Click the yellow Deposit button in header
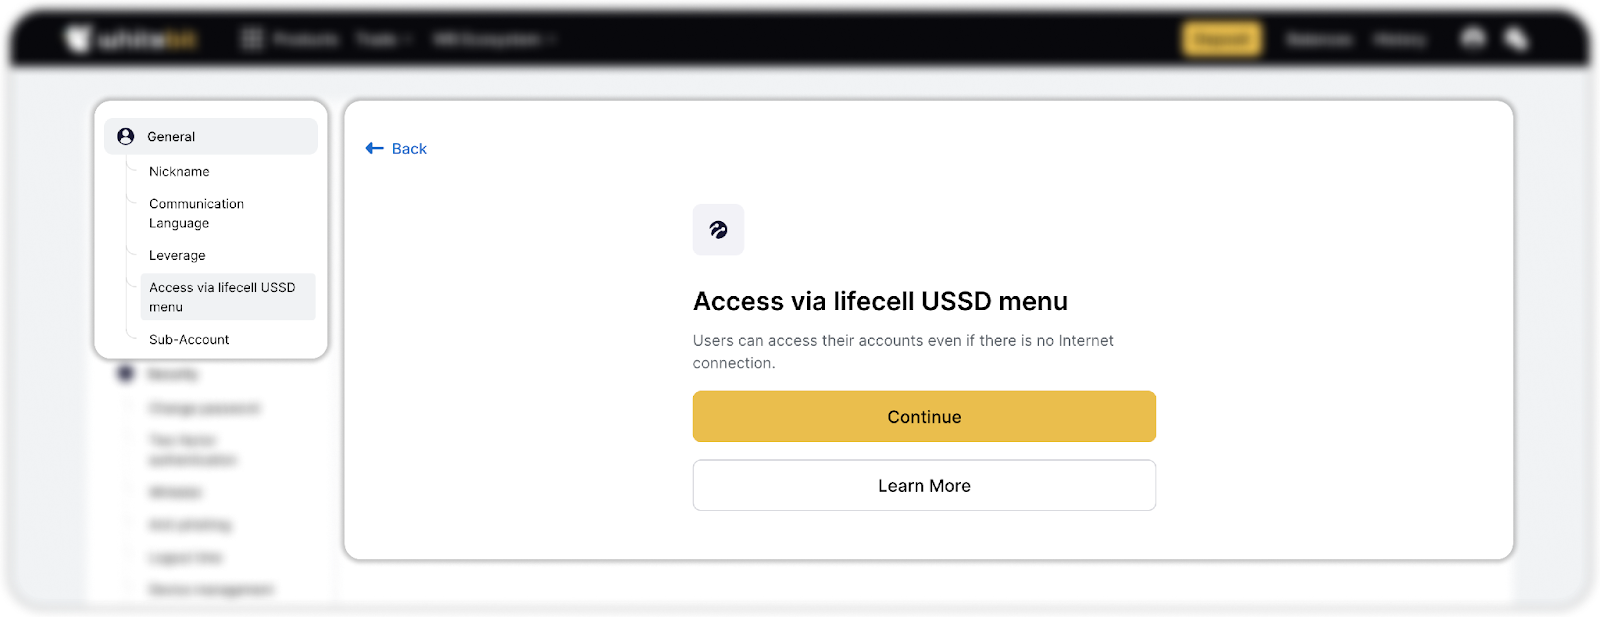1600x617 pixels. tap(1222, 40)
